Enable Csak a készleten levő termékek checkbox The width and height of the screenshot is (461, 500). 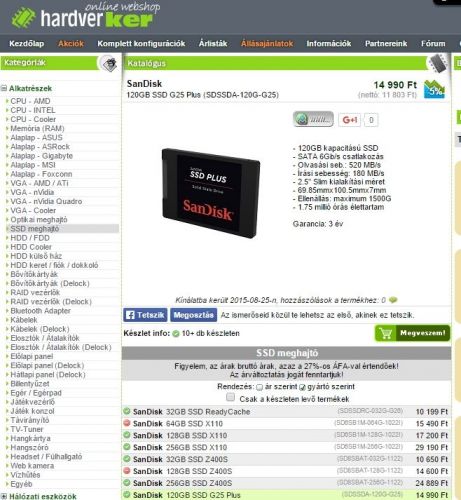click(230, 397)
